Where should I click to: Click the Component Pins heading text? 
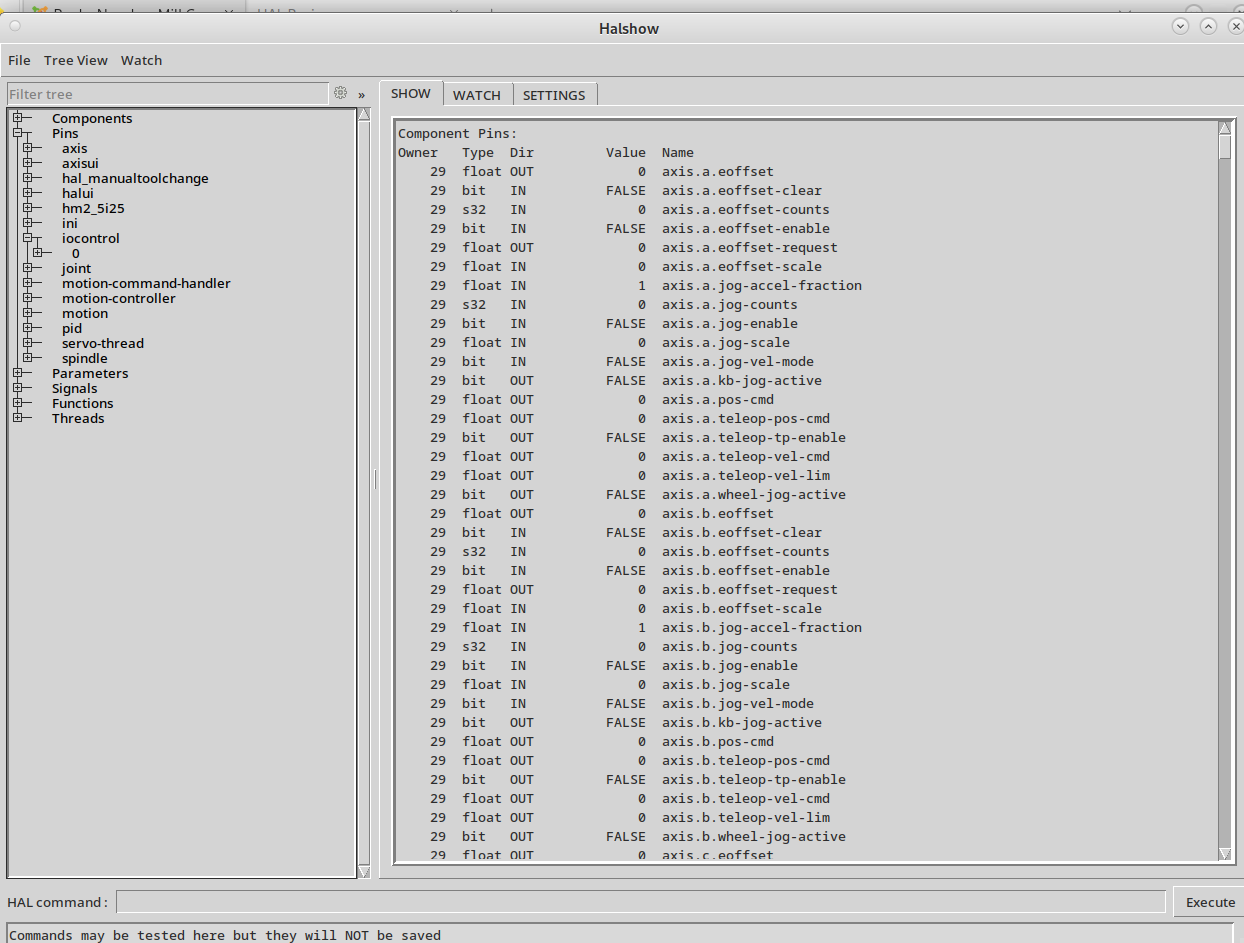[x=458, y=133]
